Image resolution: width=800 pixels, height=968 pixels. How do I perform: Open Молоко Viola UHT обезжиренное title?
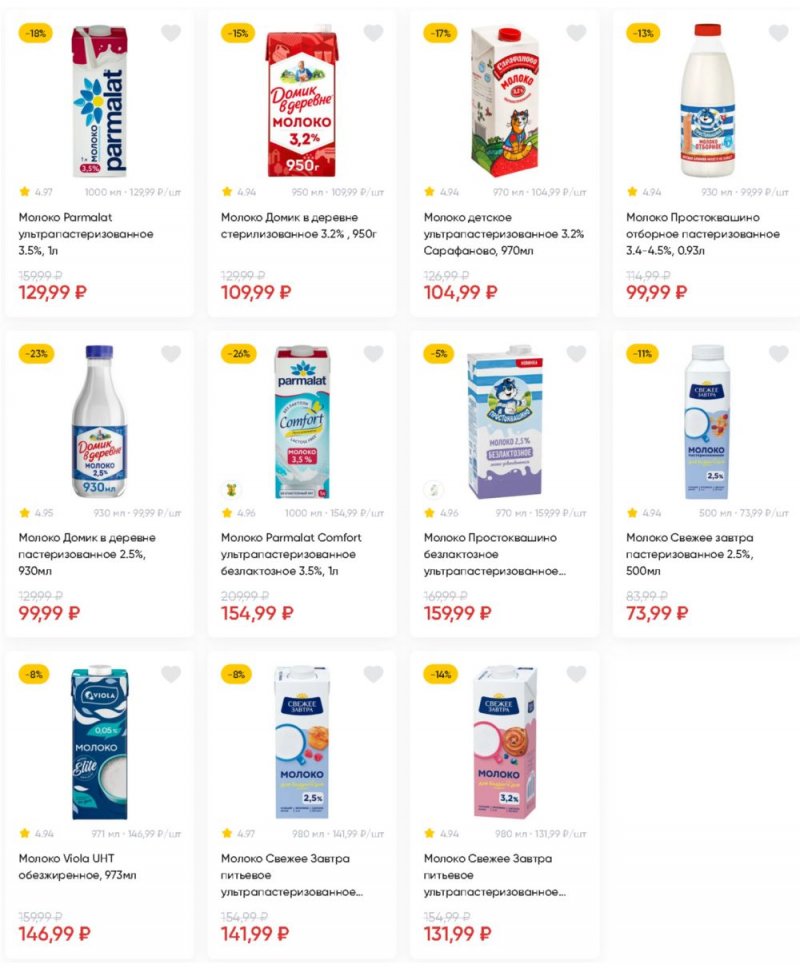(77, 866)
